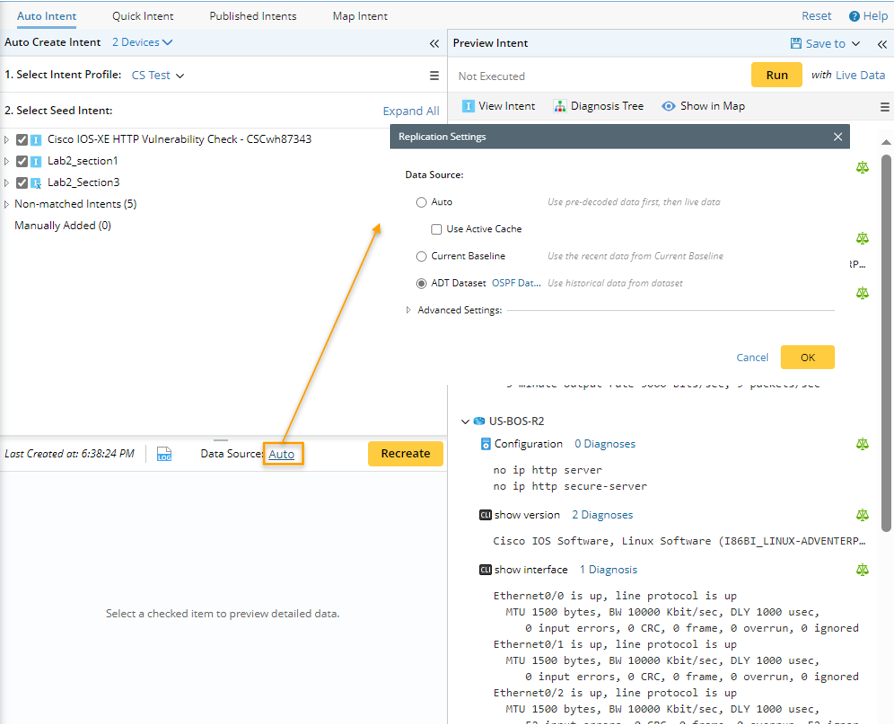Open the Save to dropdown
The image size is (894, 724).
click(x=824, y=43)
